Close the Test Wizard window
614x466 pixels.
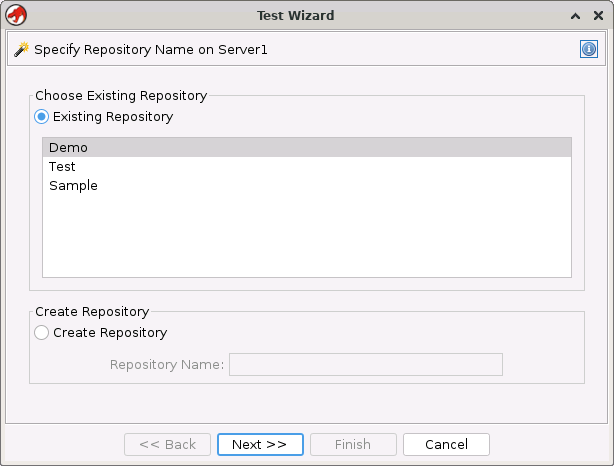click(x=598, y=16)
